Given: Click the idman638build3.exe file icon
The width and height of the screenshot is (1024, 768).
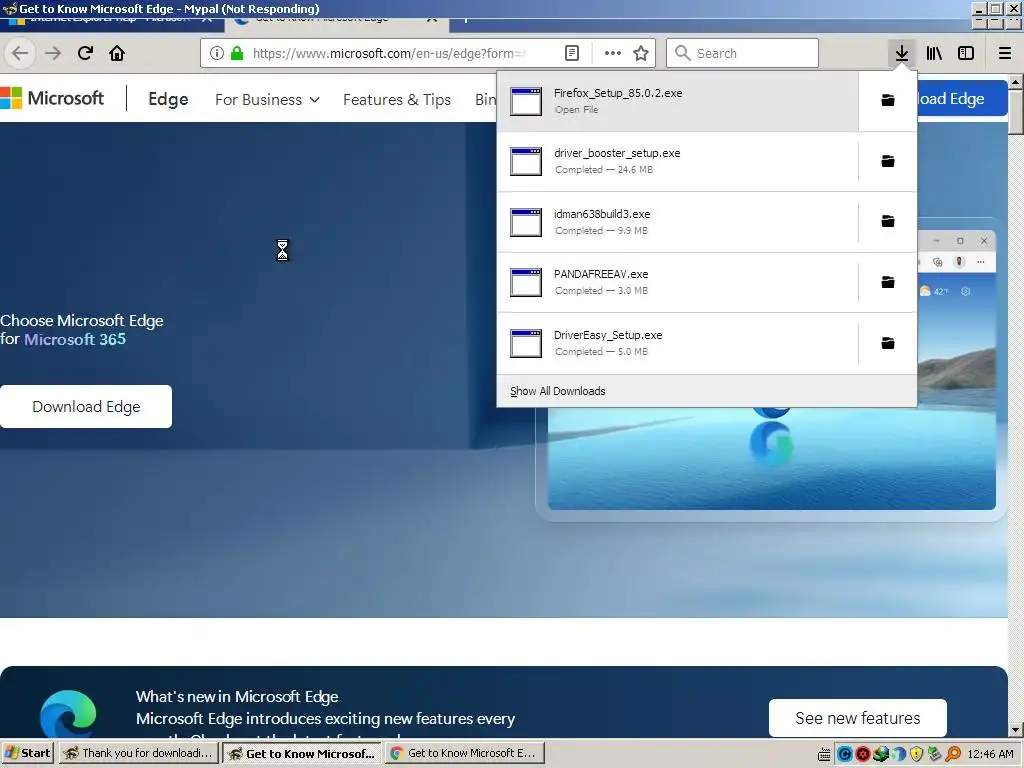Looking at the screenshot, I should (x=526, y=222).
